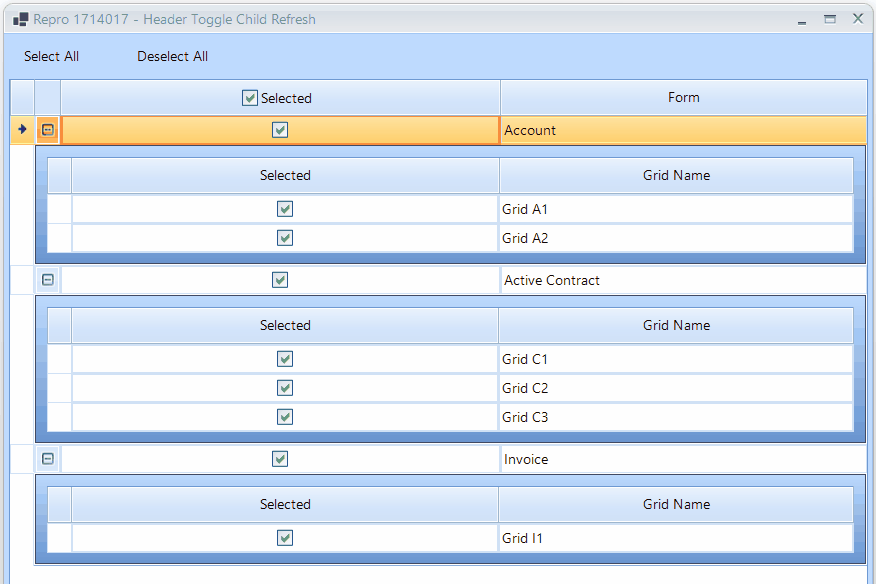This screenshot has height=584, width=876.
Task: Uncheck the Grid C3 checkbox
Action: coord(285,417)
